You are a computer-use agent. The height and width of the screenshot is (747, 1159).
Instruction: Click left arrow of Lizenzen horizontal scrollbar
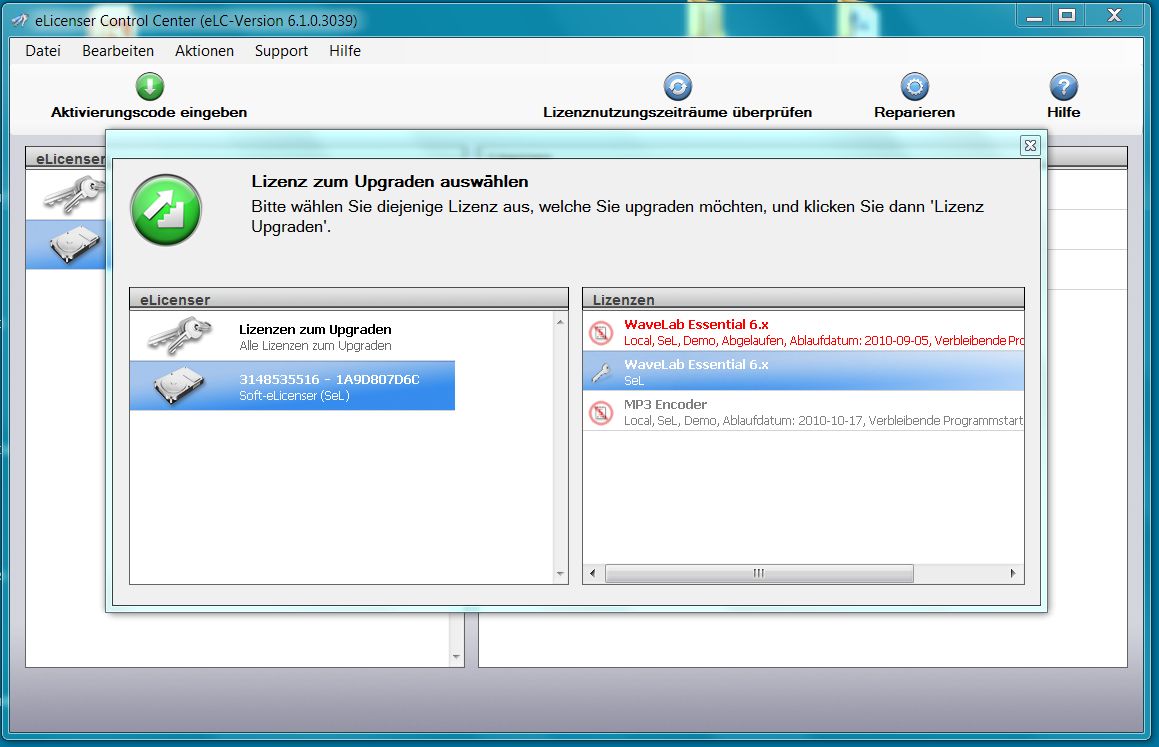click(x=593, y=573)
